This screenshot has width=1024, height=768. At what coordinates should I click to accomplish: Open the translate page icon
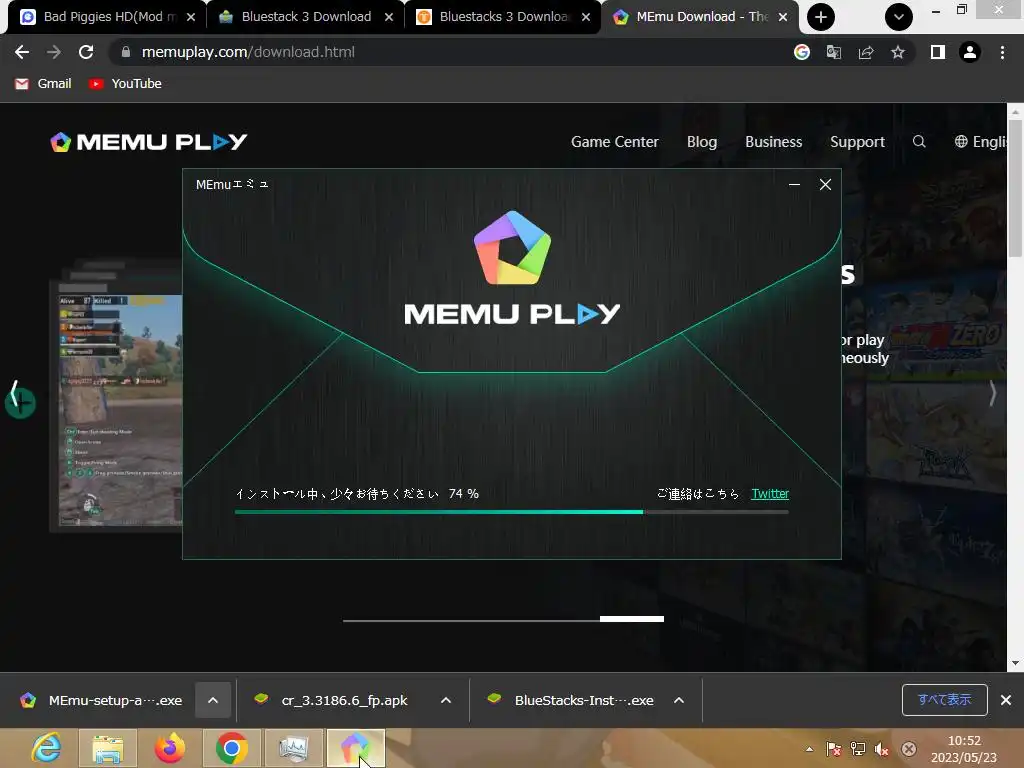(834, 52)
